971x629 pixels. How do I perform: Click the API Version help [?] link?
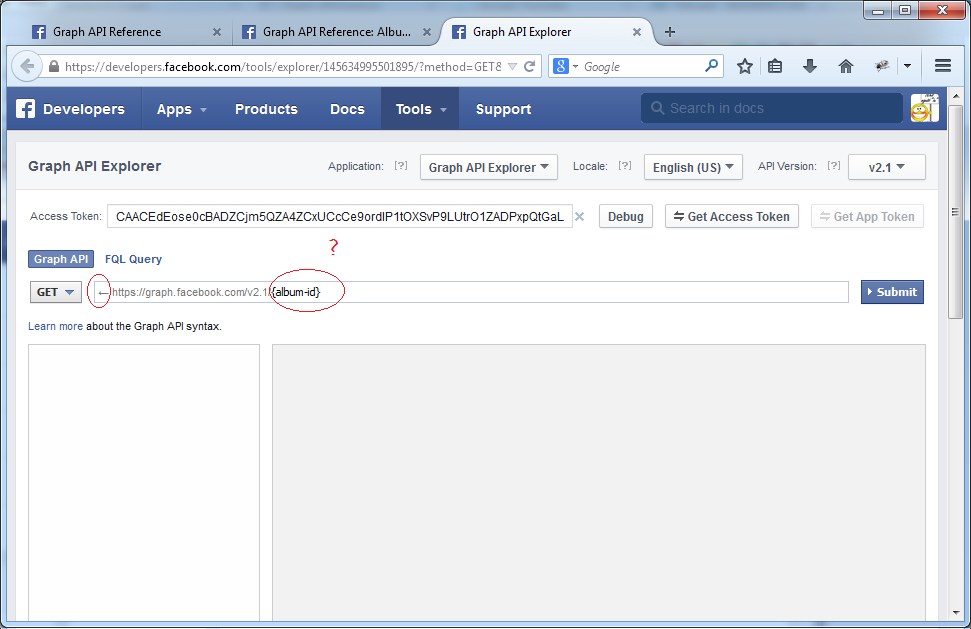click(x=834, y=166)
